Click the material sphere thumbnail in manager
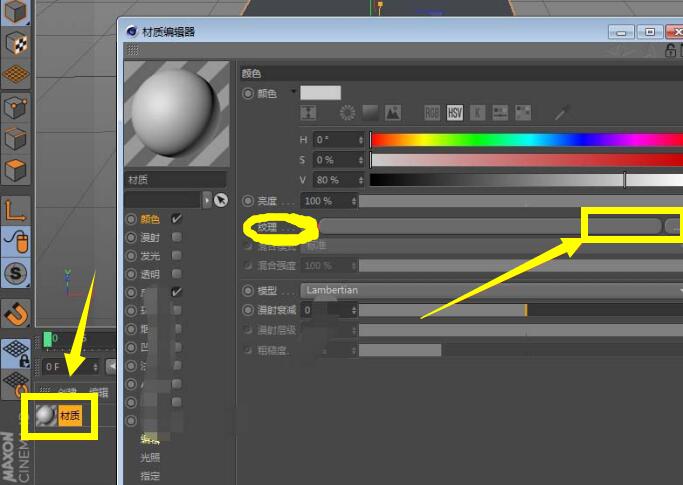683x485 pixels. point(46,416)
